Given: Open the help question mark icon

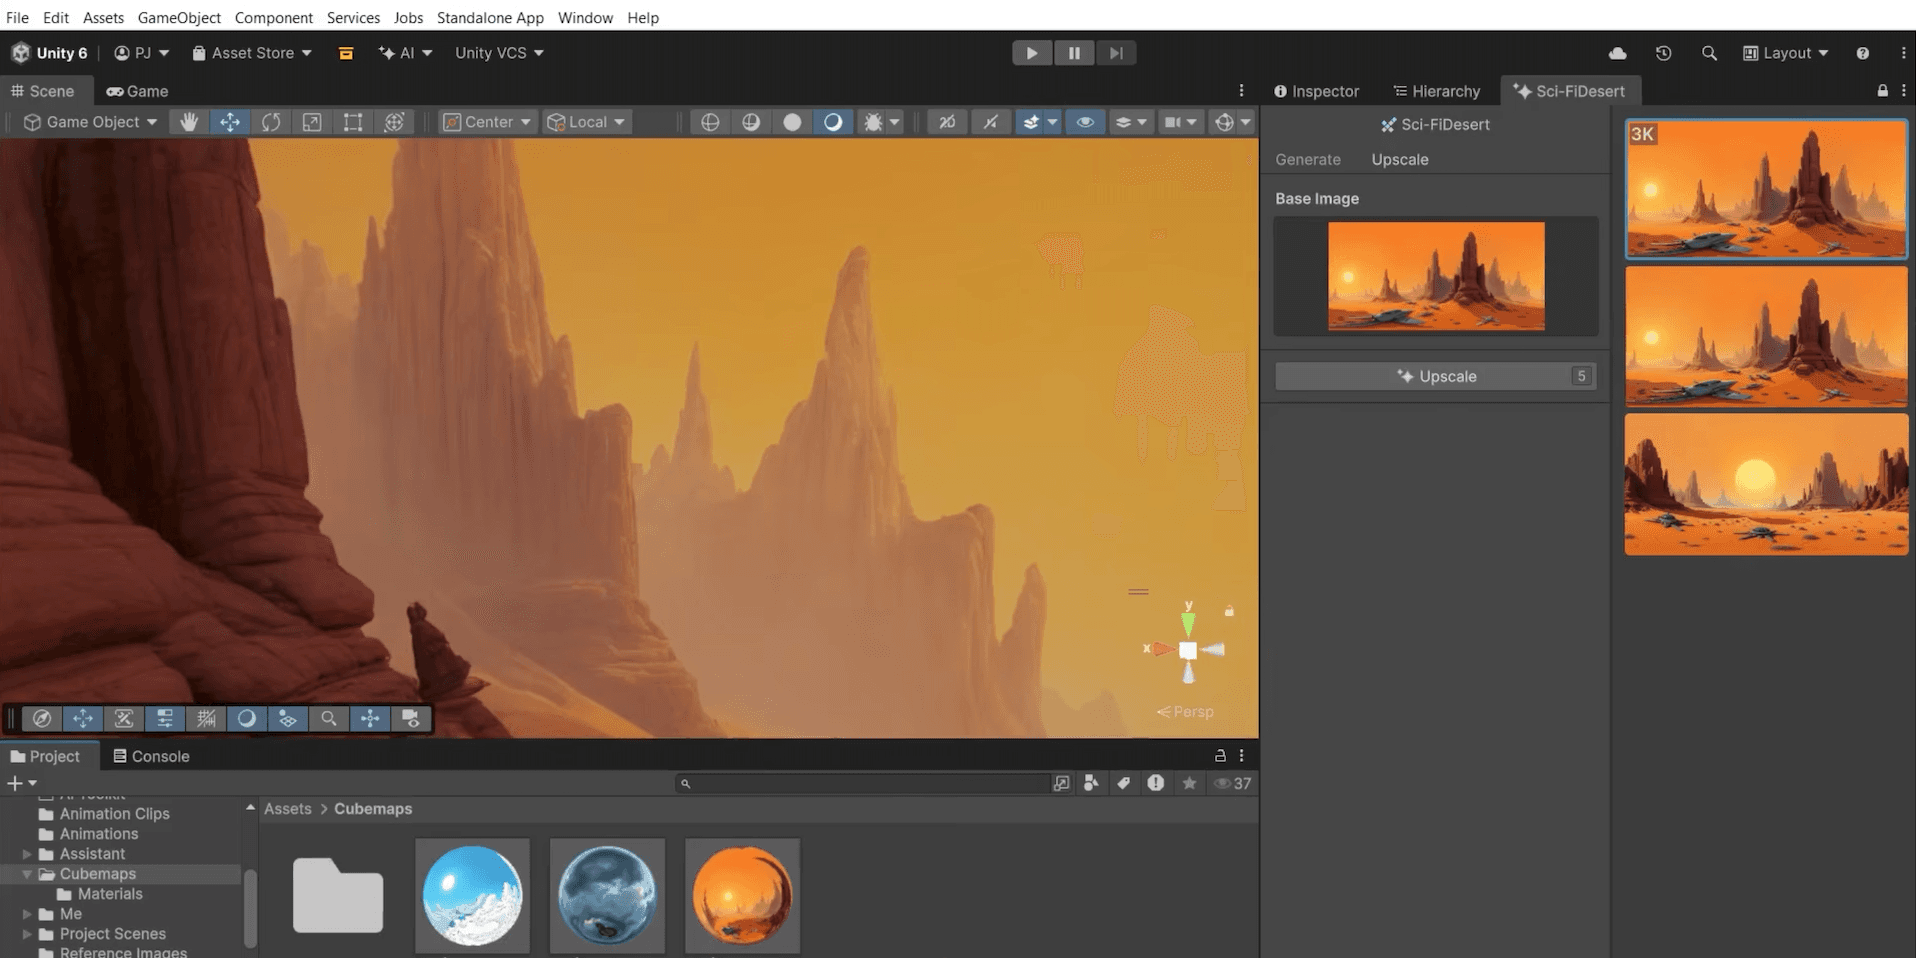Looking at the screenshot, I should click(1862, 53).
